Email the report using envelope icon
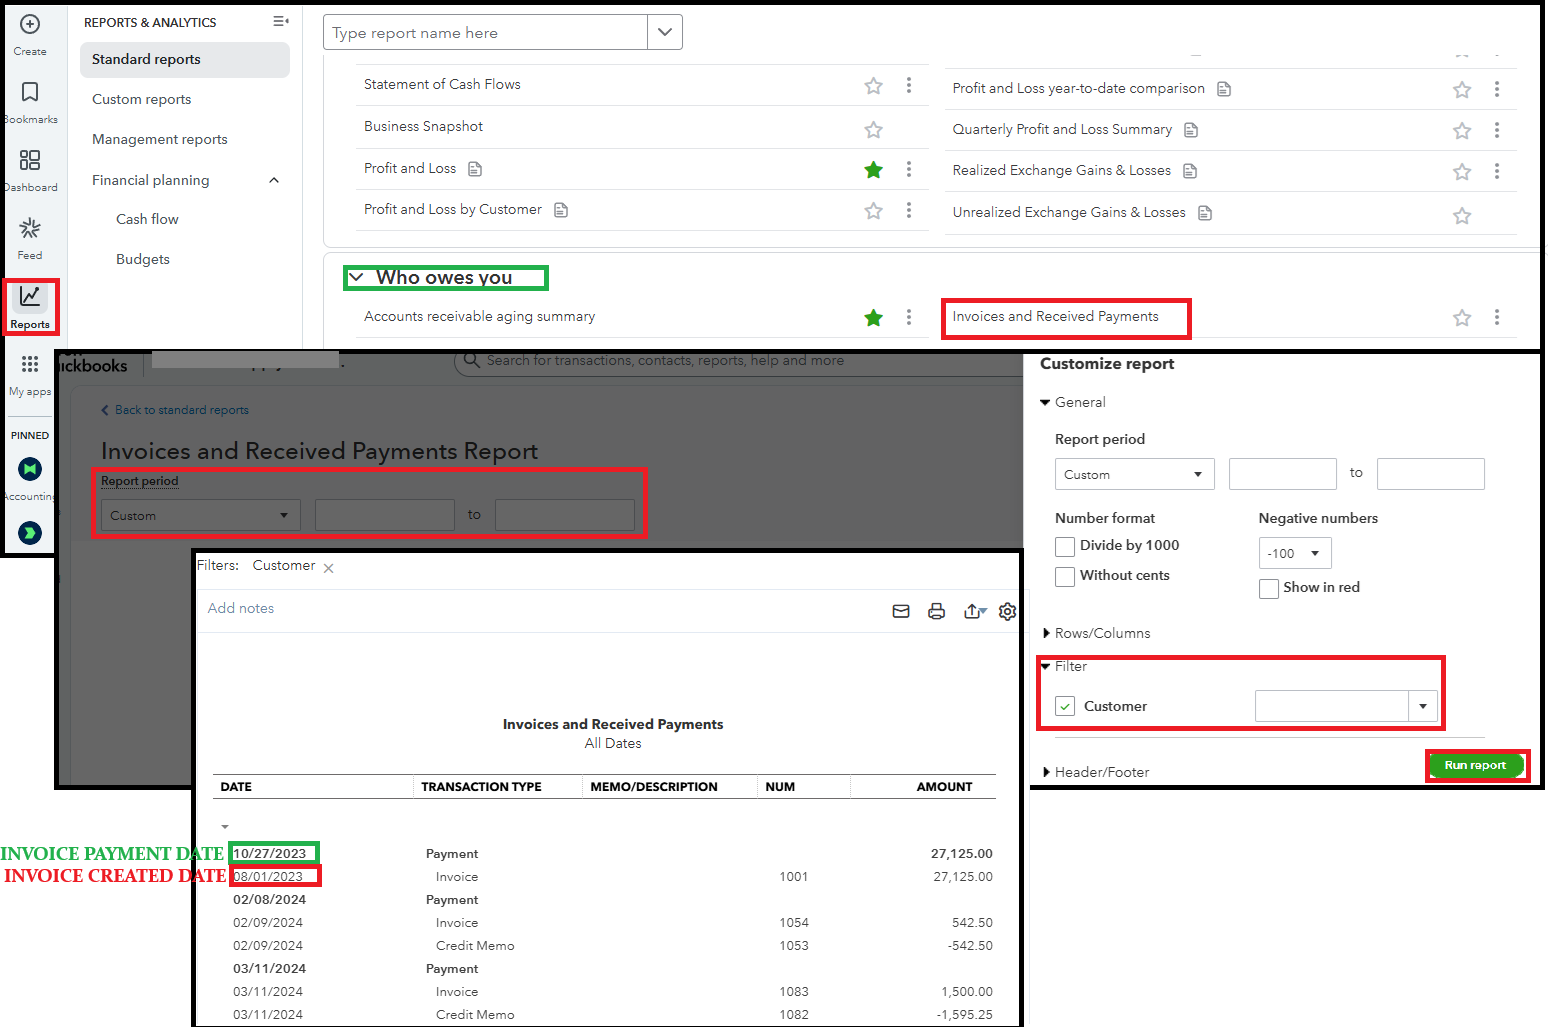This screenshot has height=1027, width=1548. pos(900,611)
